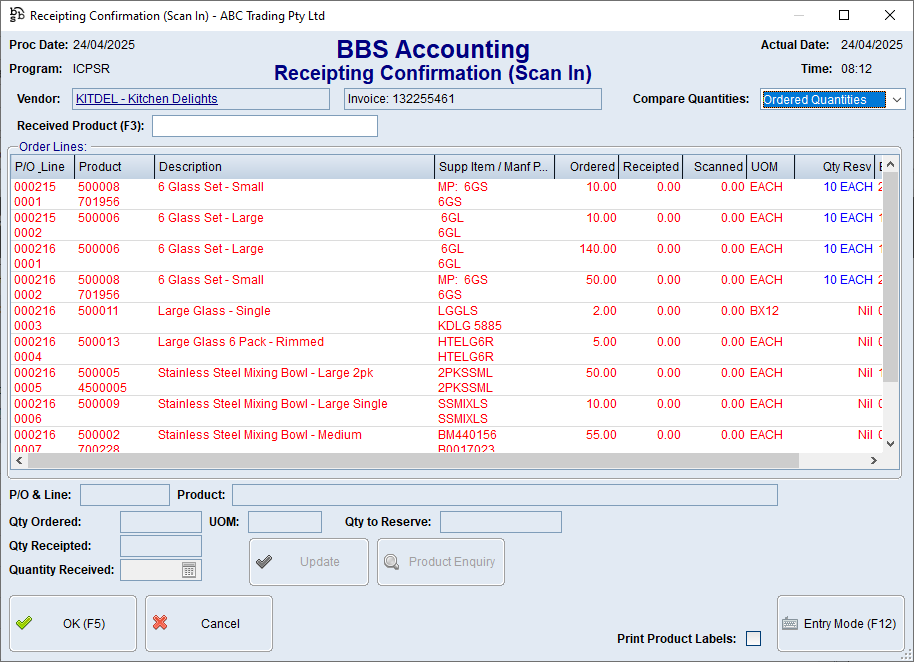Click the scroll-up arrow of Order Lines
The width and height of the screenshot is (914, 662).
coord(890,165)
